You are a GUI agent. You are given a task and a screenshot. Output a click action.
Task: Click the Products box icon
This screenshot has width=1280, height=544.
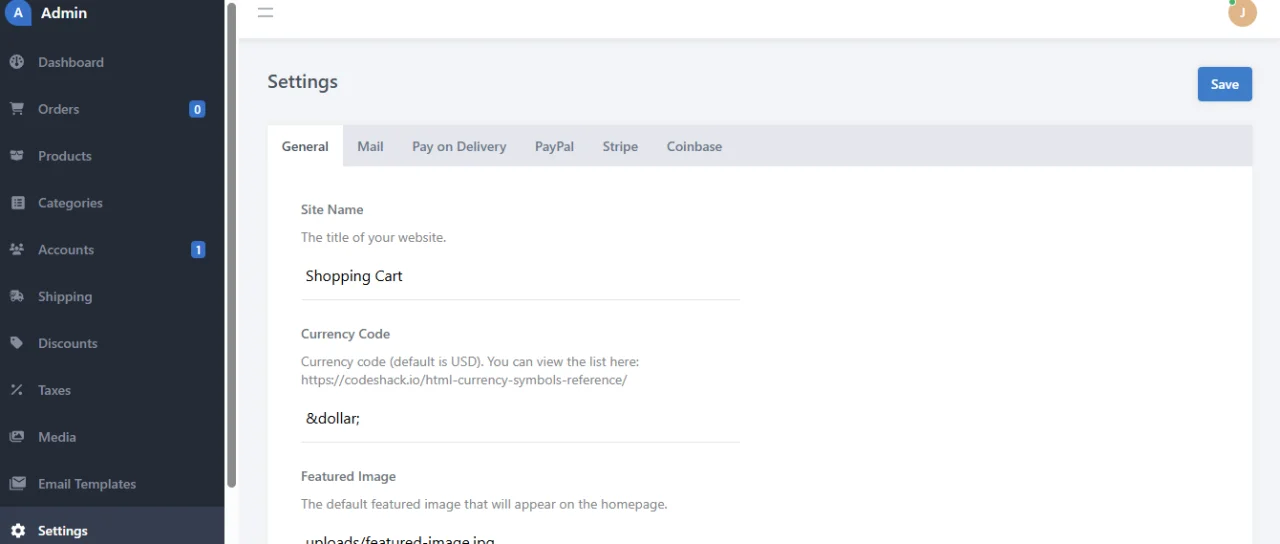(x=17, y=156)
